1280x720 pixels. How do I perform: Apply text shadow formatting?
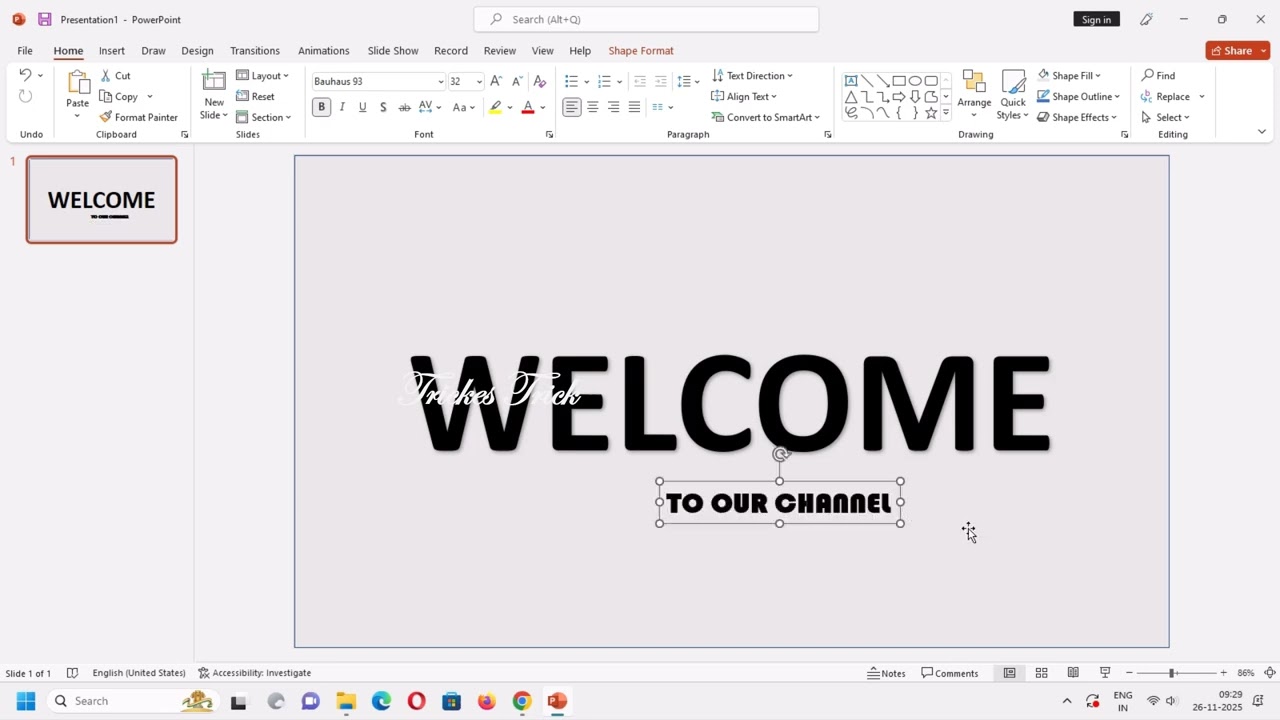tap(383, 107)
